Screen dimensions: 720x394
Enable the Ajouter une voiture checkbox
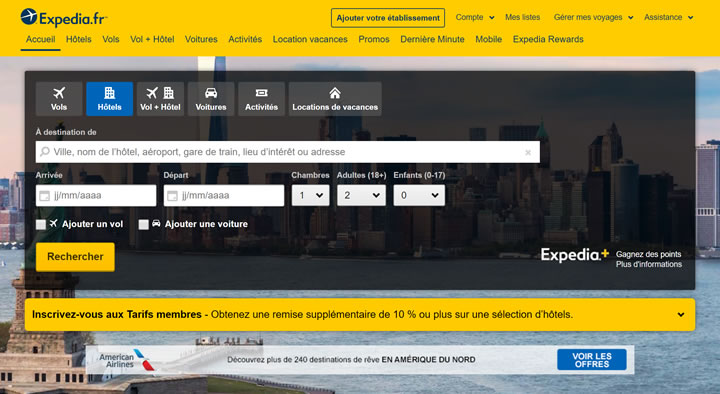144,224
